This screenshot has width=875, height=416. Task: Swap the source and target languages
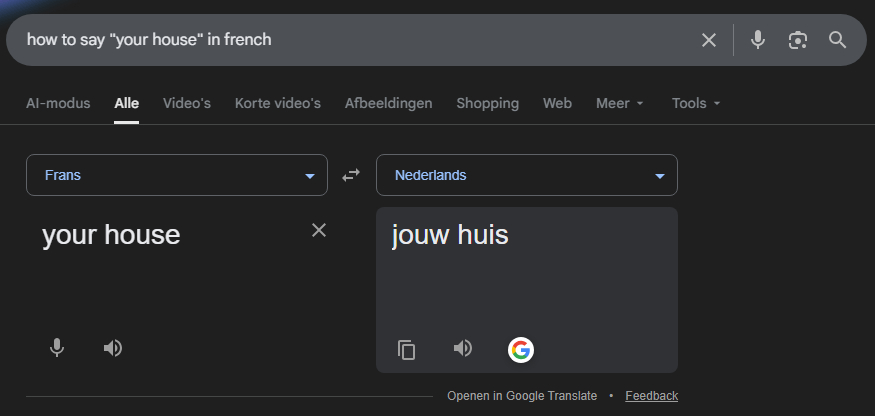351,175
